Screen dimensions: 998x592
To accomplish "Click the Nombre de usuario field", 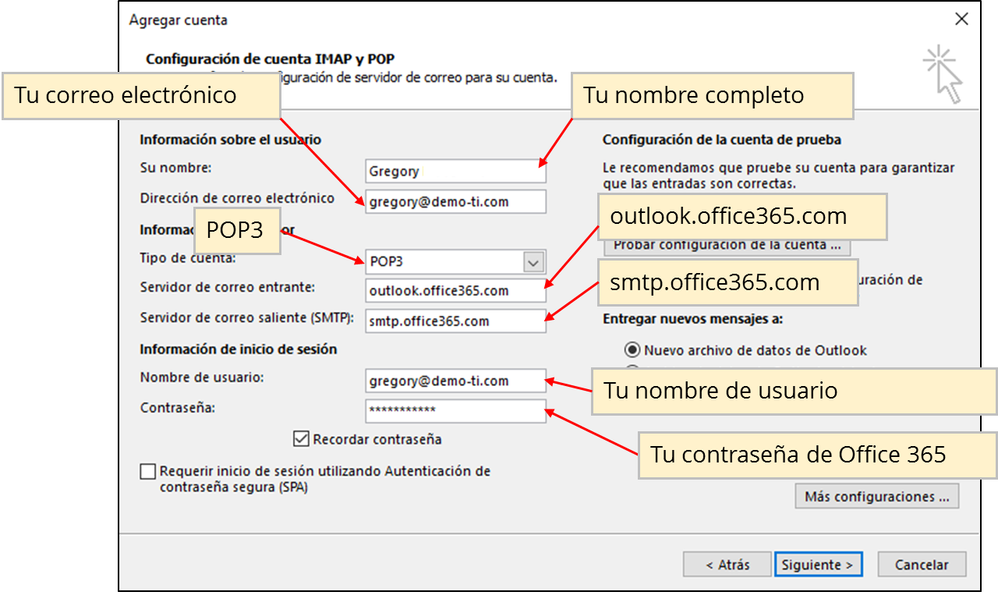I will pyautogui.click(x=455, y=380).
